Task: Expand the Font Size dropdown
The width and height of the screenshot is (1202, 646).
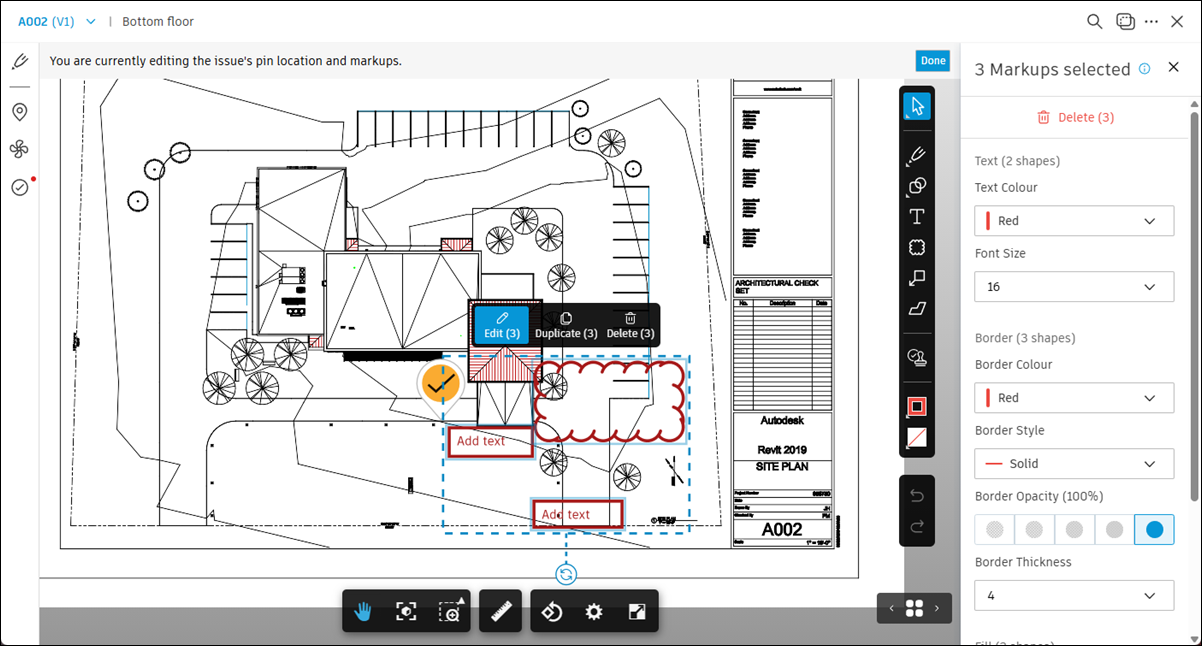Action: [x=1074, y=287]
